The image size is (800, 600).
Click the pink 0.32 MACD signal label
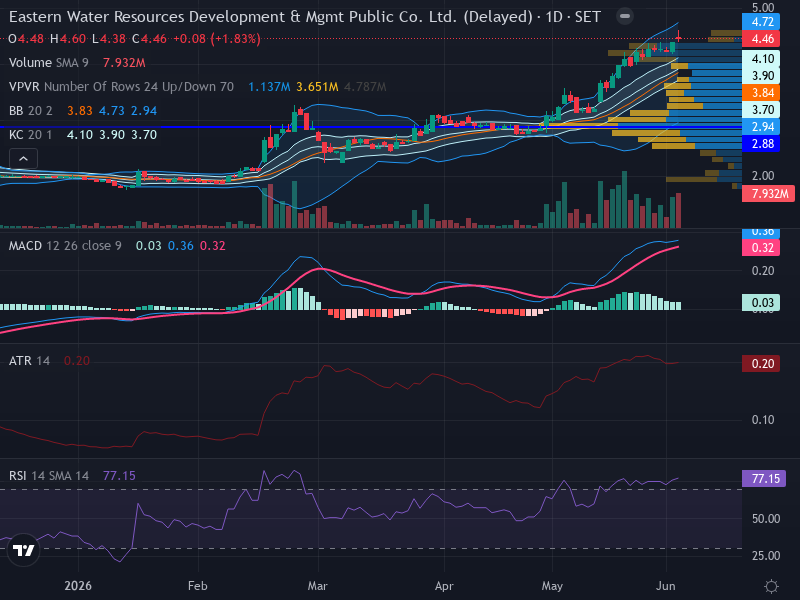tap(761, 248)
